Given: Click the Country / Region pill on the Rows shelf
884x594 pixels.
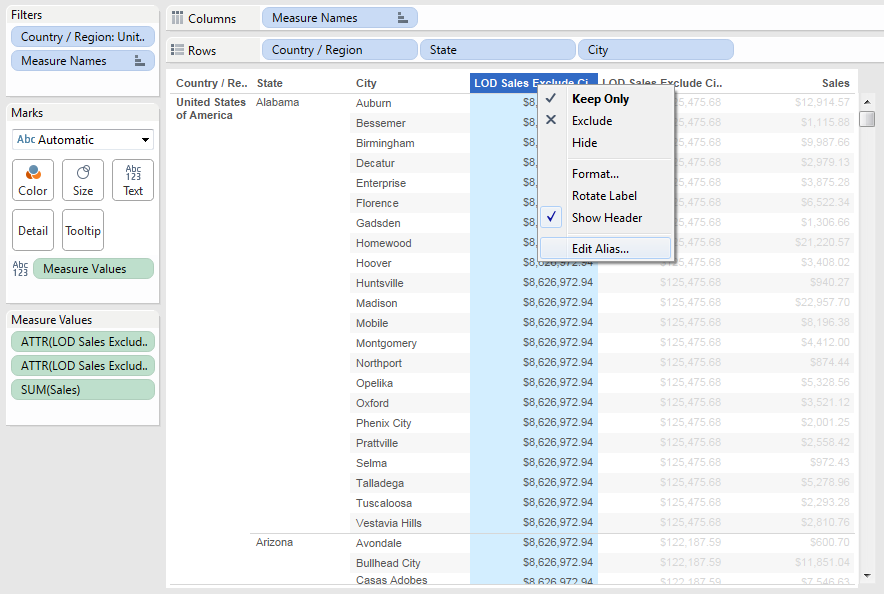Looking at the screenshot, I should (x=338, y=49).
